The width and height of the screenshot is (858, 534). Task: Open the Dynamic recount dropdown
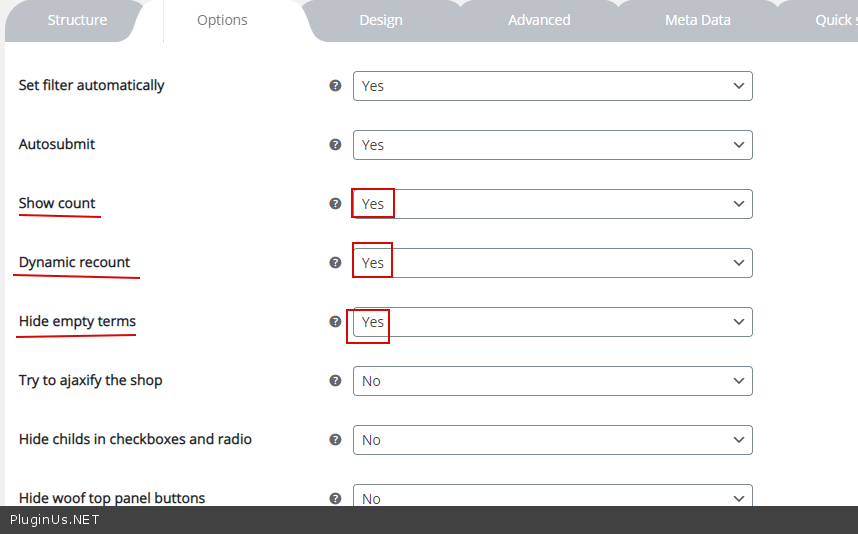552,263
